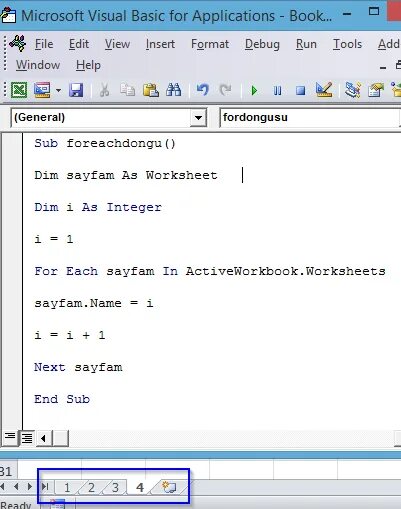
Task: Select sheet tab 2
Action: (x=91, y=487)
